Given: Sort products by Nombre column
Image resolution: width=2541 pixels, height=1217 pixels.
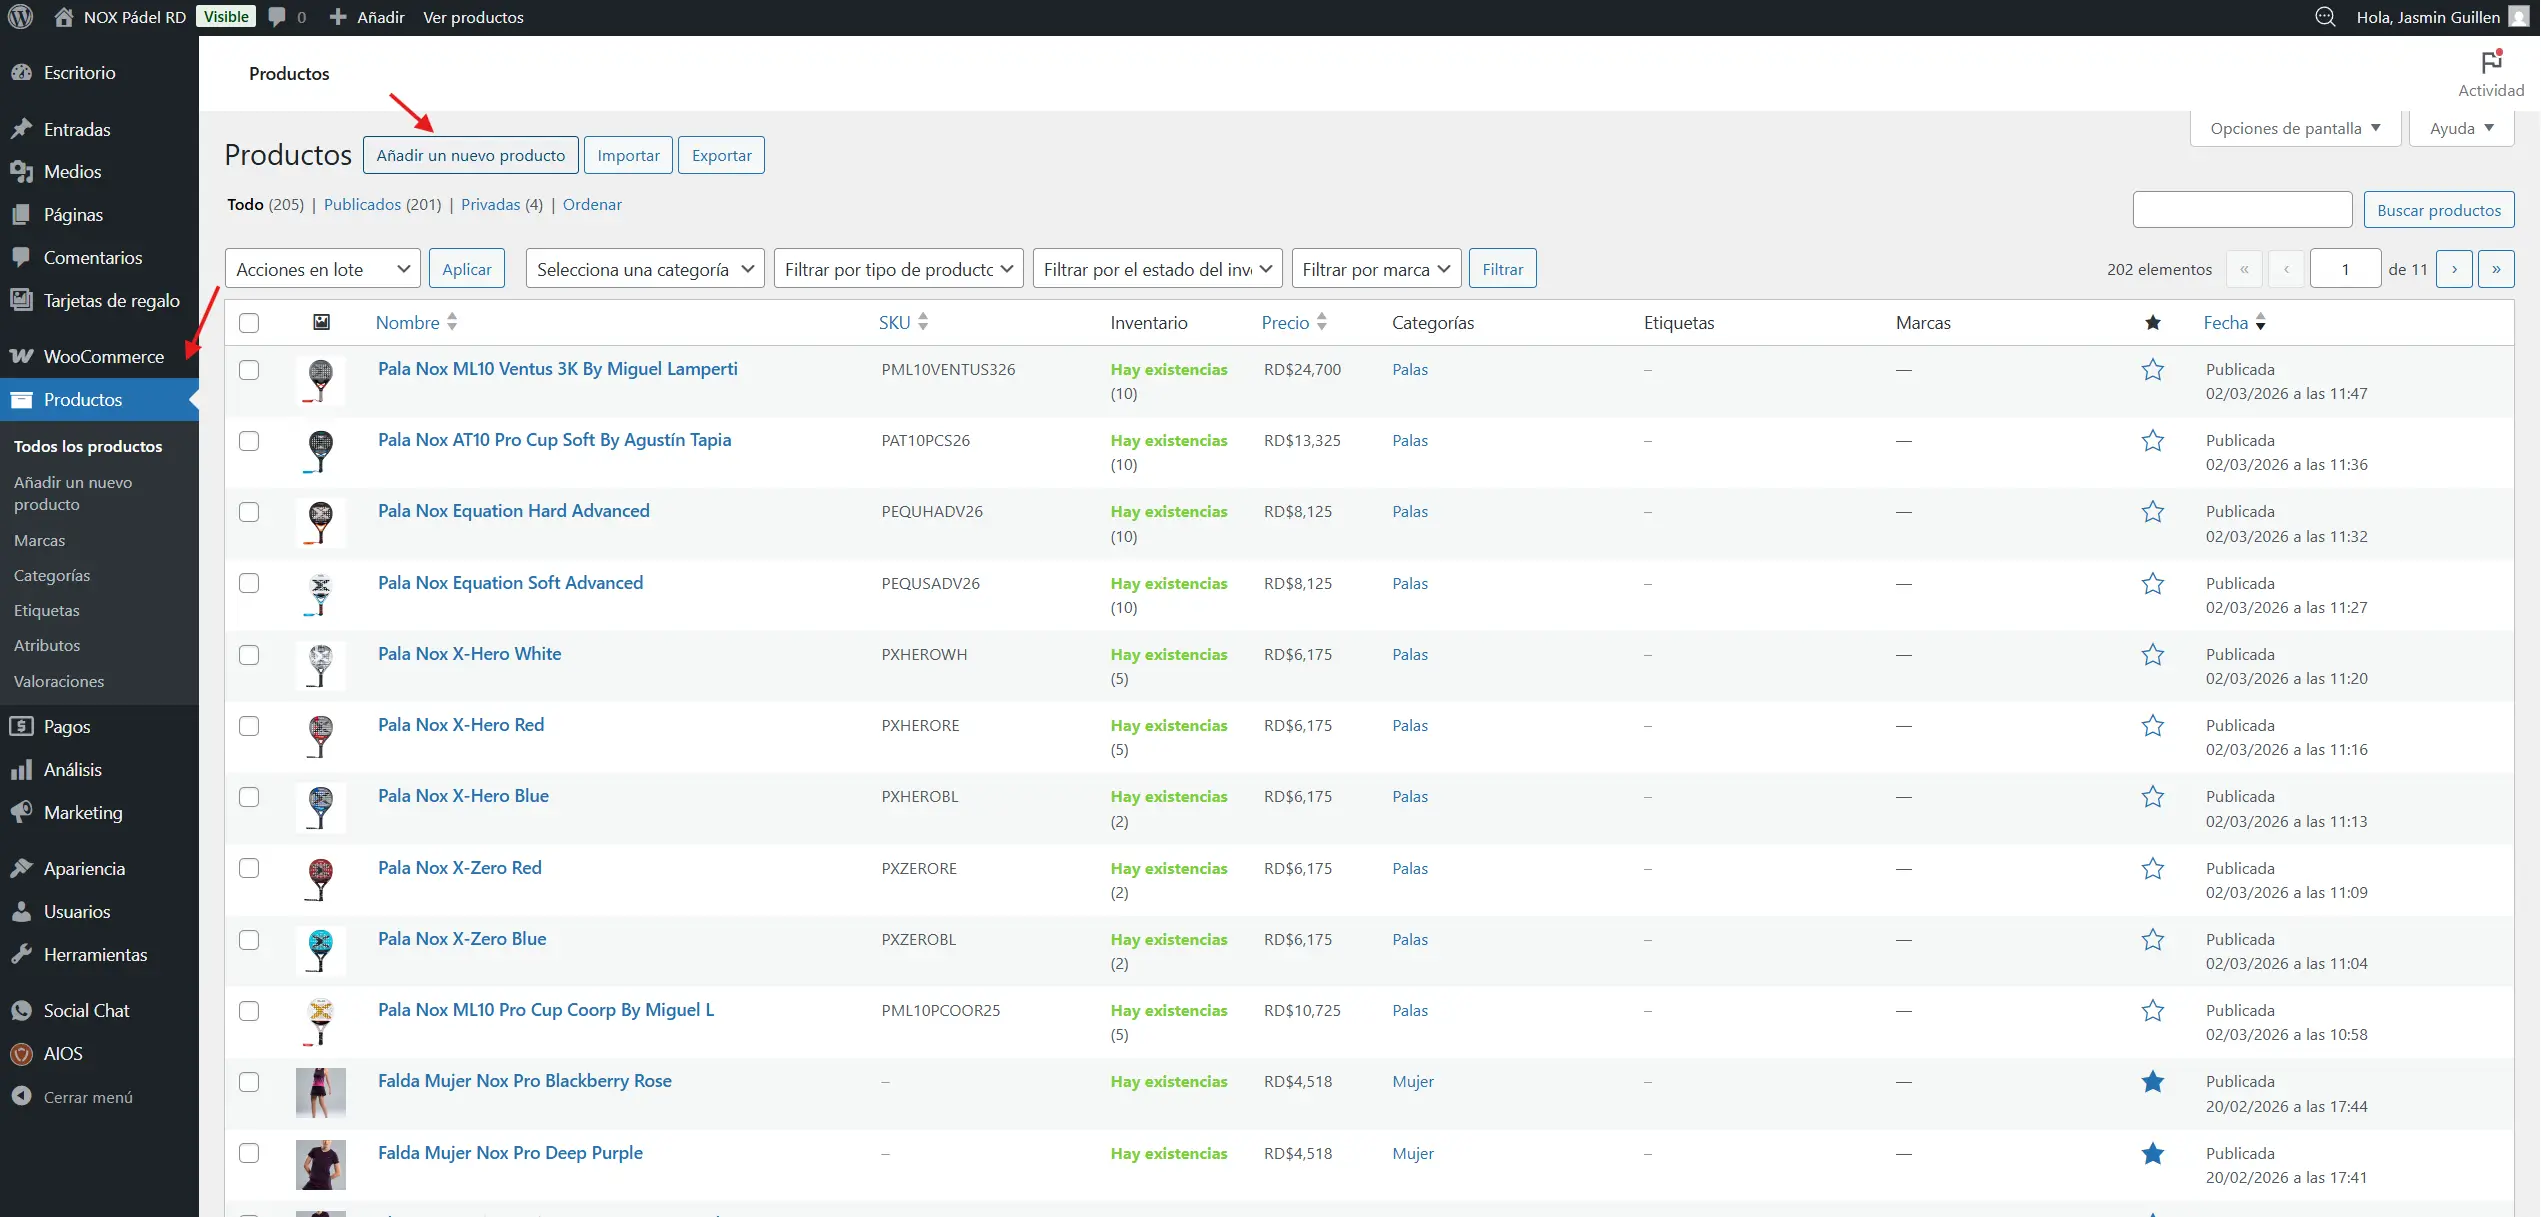Looking at the screenshot, I should click(x=416, y=322).
